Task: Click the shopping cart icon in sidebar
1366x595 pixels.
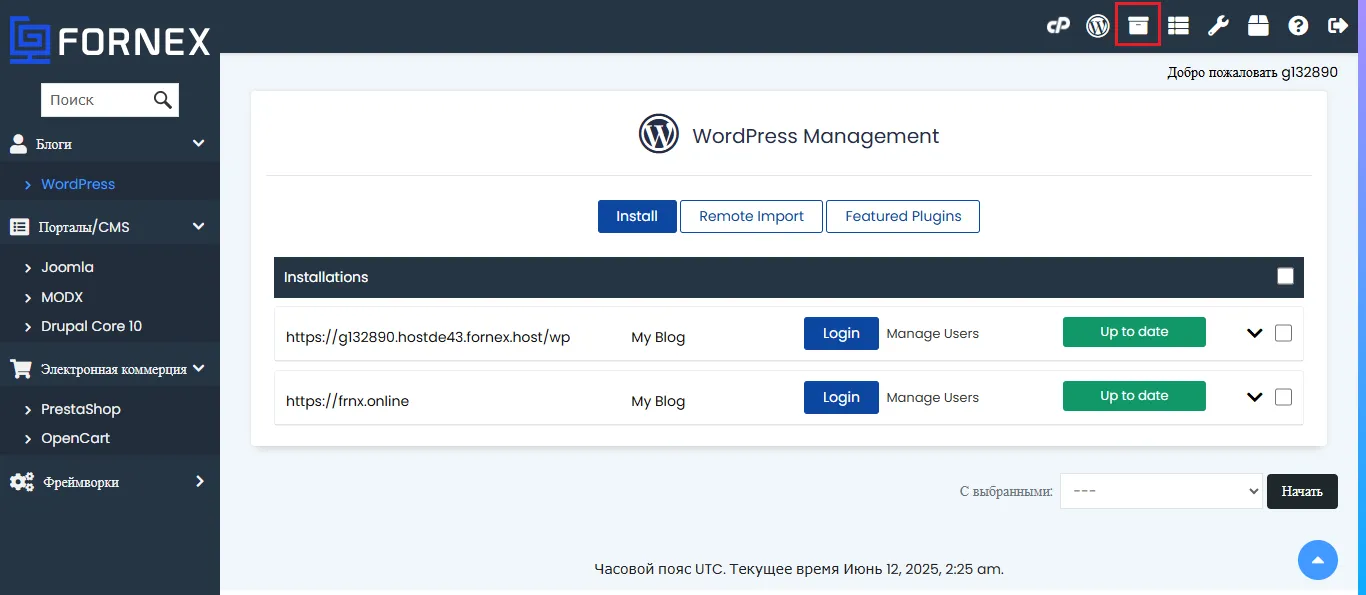Action: click(20, 369)
